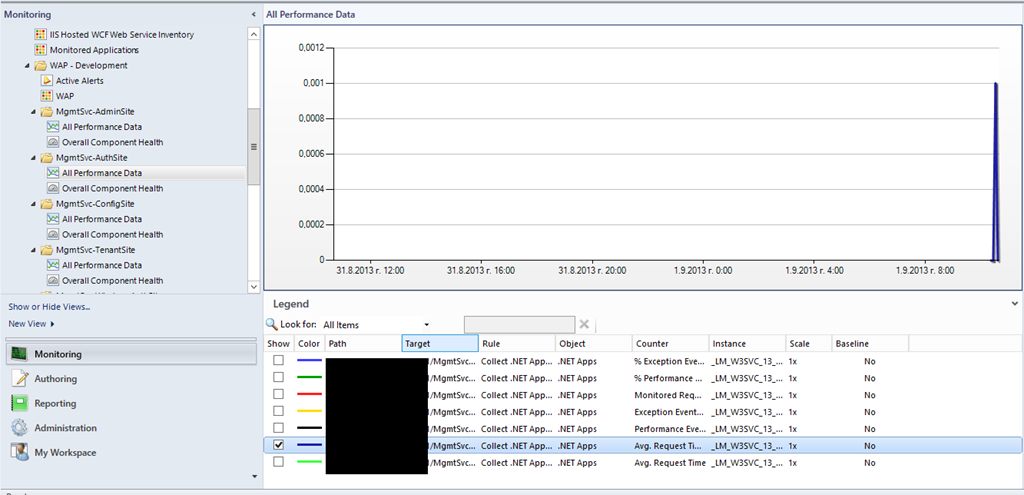This screenshot has width=1024, height=495.
Task: Click the Target column header
Action: point(438,344)
